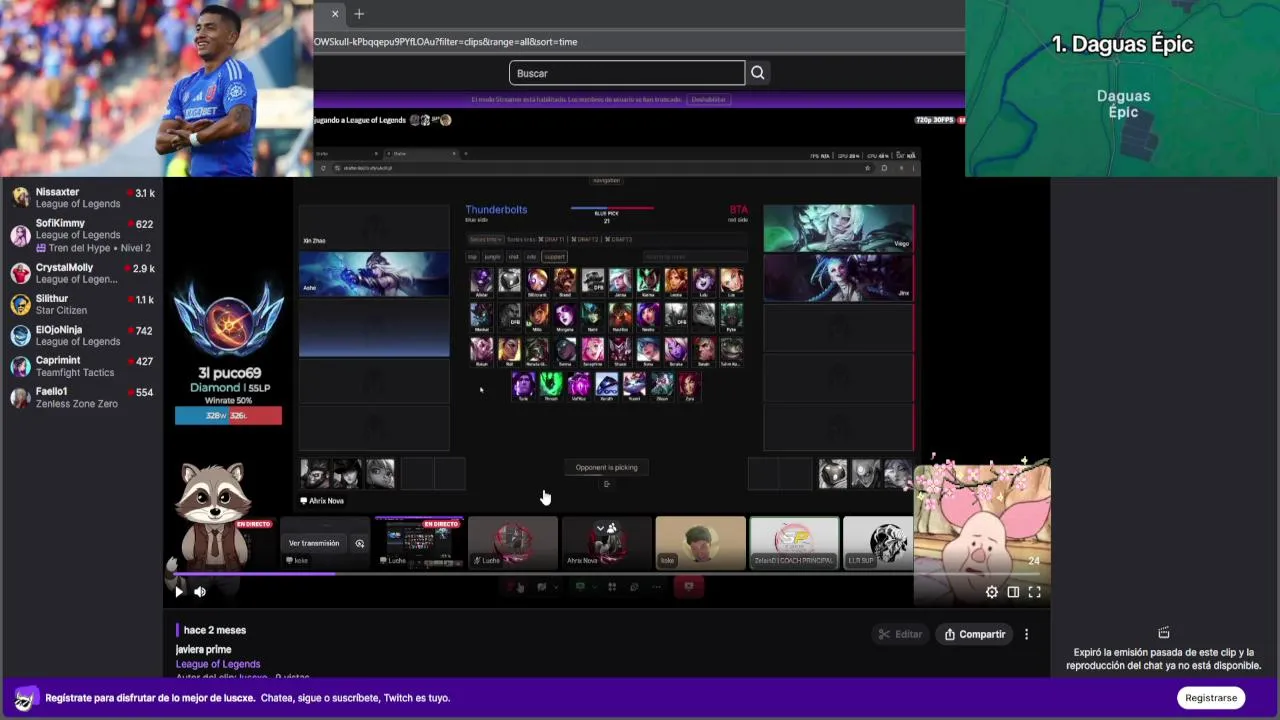The width and height of the screenshot is (1280, 720).
Task: Open Nissaxter's channel in sidebar
Action: click(x=82, y=198)
